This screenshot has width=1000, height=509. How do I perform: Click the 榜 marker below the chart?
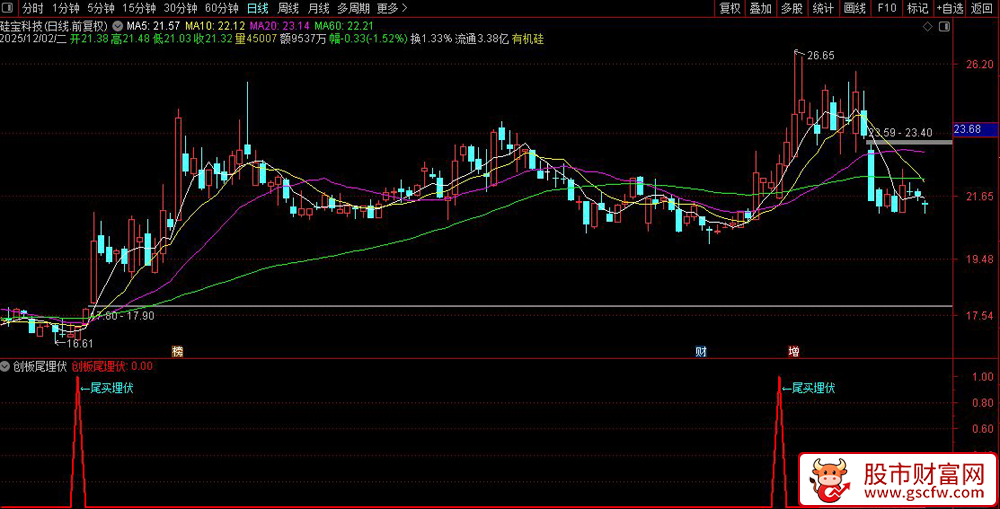177,352
